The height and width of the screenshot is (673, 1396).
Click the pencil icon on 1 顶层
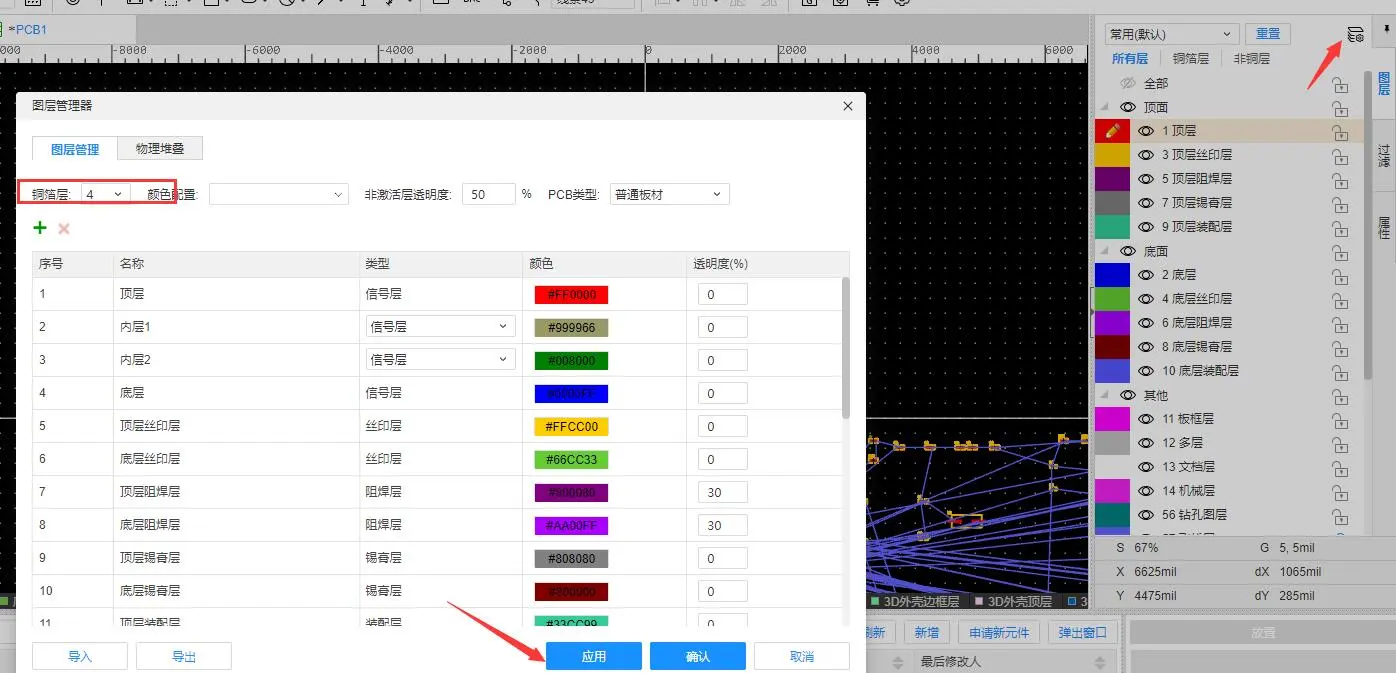1112,131
